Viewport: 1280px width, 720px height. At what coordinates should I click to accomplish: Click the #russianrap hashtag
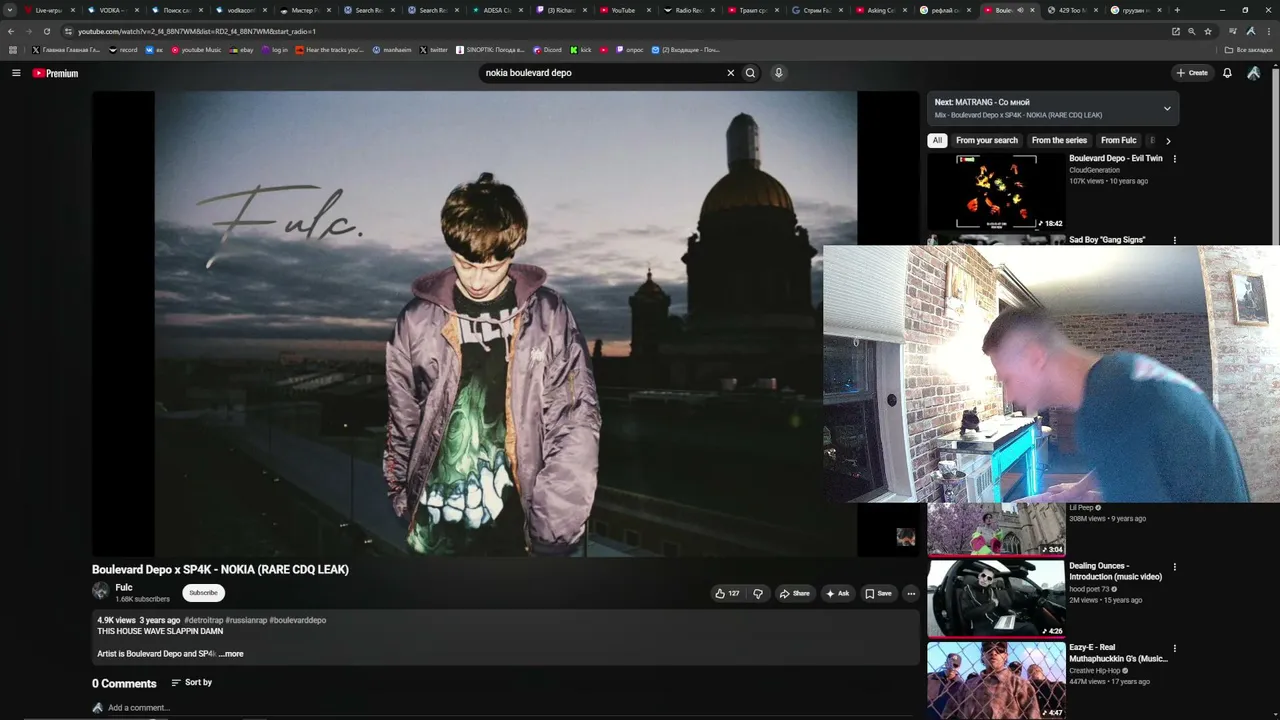[246, 620]
